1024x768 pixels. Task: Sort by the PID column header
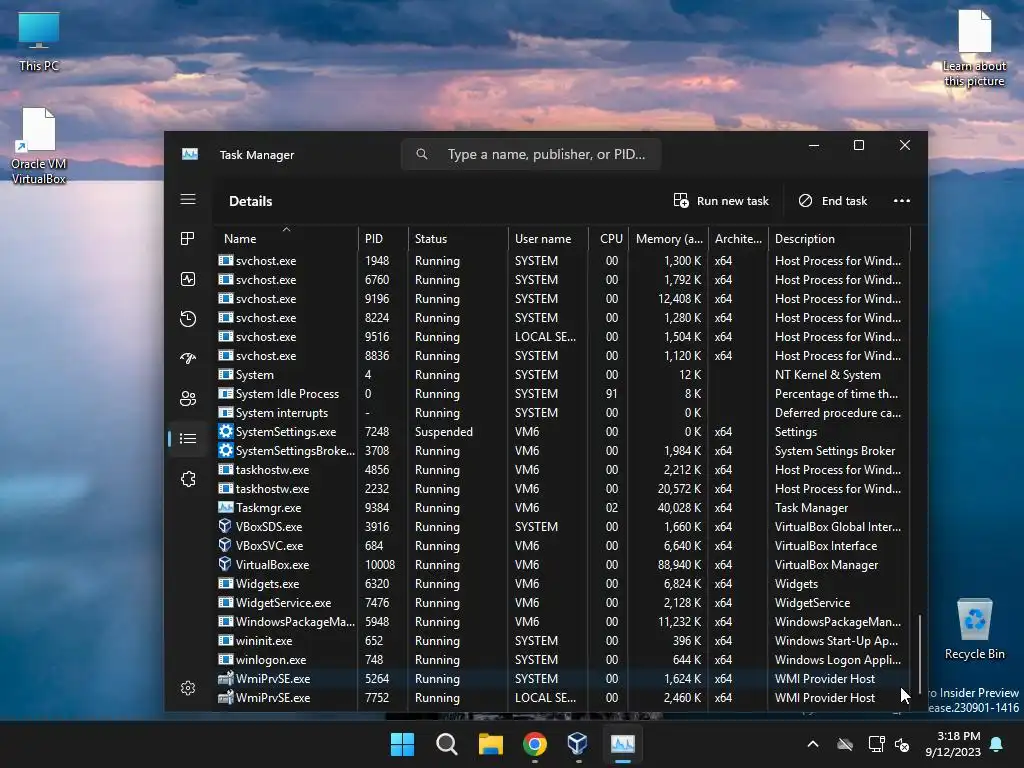tap(383, 238)
